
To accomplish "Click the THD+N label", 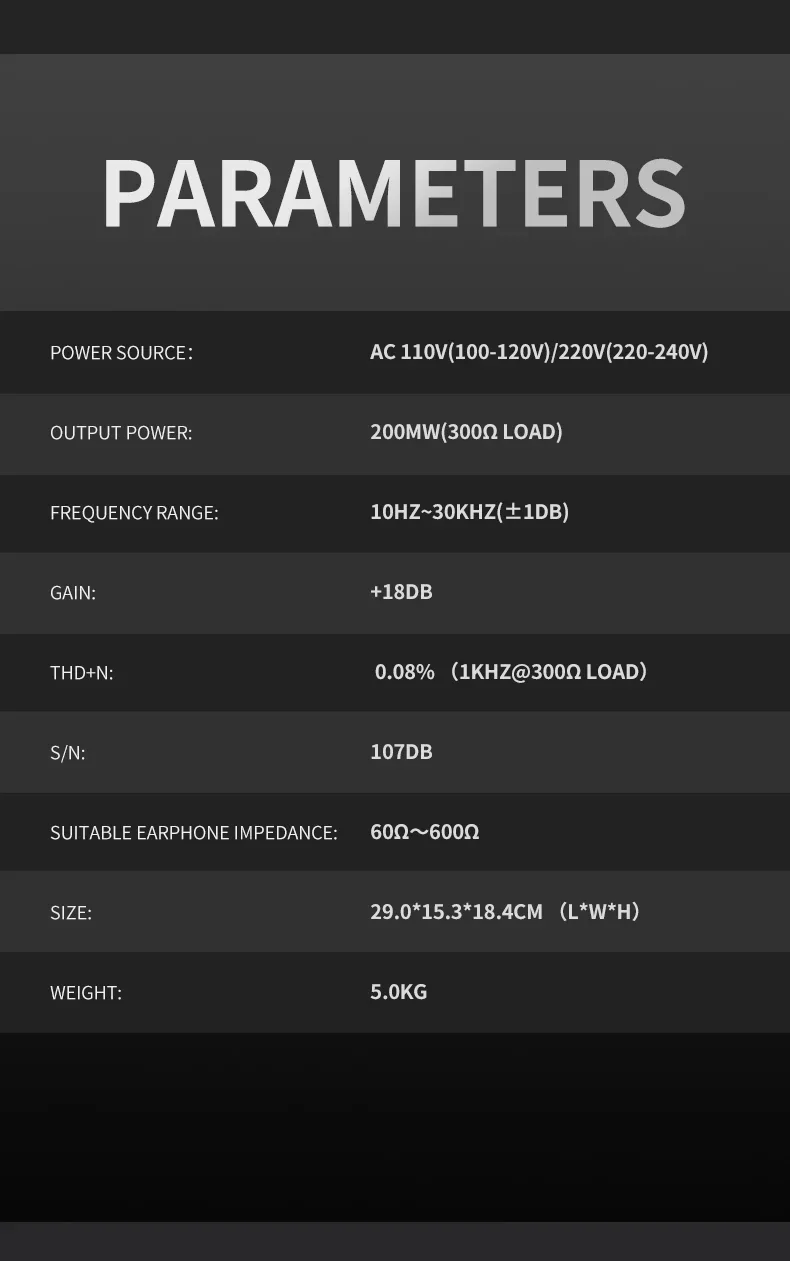I will click(x=82, y=673).
